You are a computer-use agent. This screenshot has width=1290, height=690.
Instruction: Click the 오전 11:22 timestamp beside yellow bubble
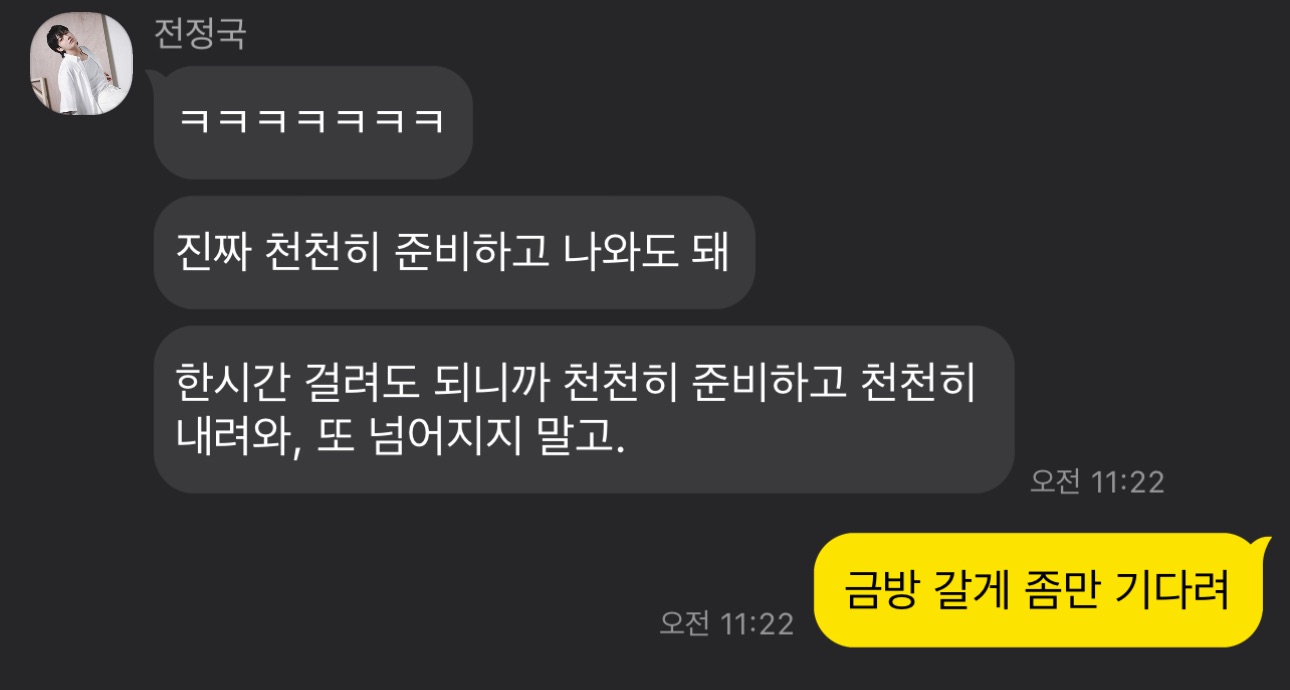[x=726, y=623]
